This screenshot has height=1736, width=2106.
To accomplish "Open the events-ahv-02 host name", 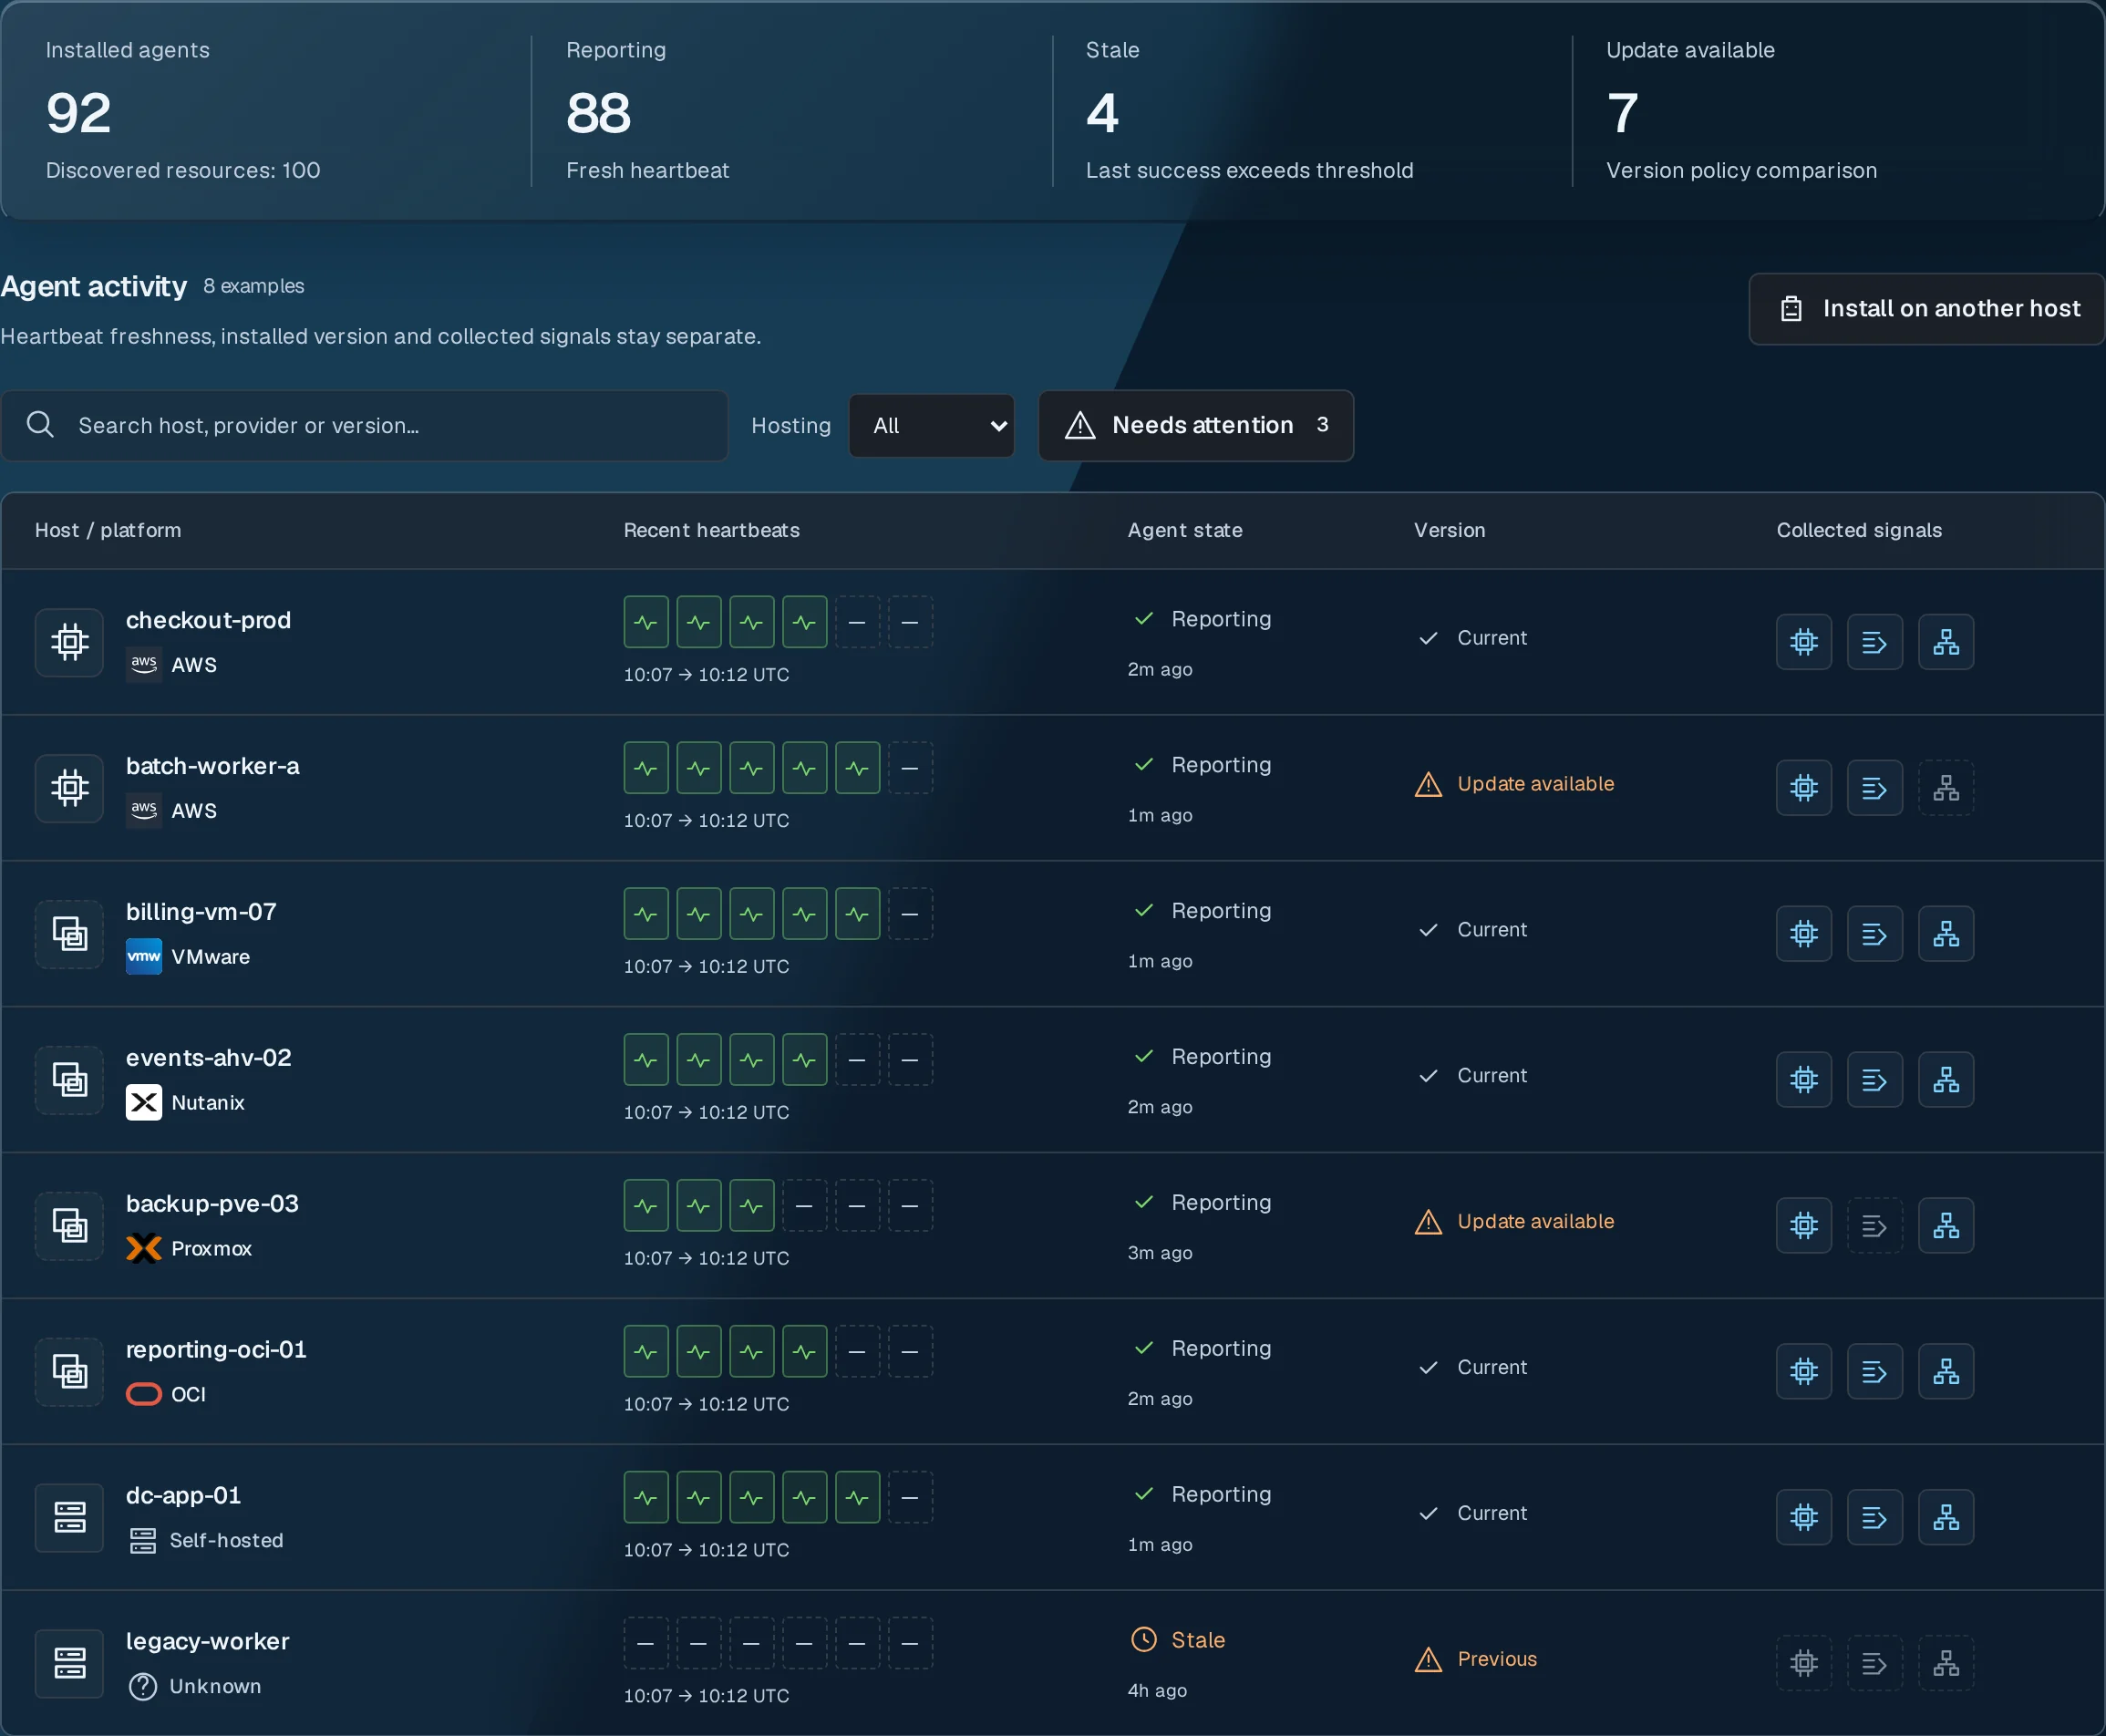I will [x=208, y=1059].
